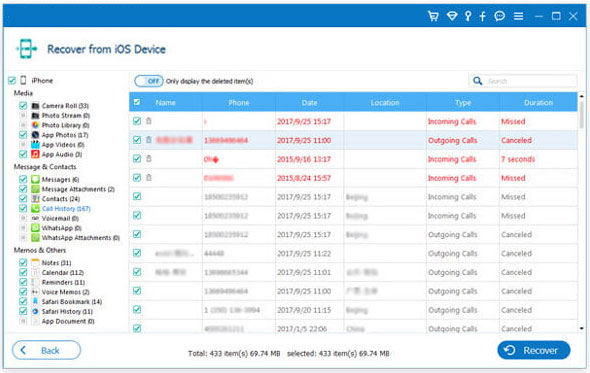
Task: Click the Photo Stream icon
Action: click(35, 116)
